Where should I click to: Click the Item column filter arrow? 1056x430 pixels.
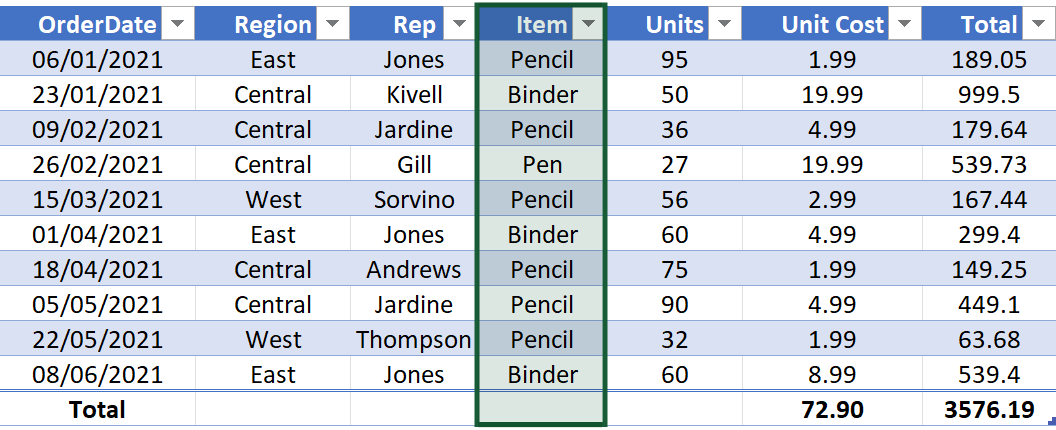588,25
